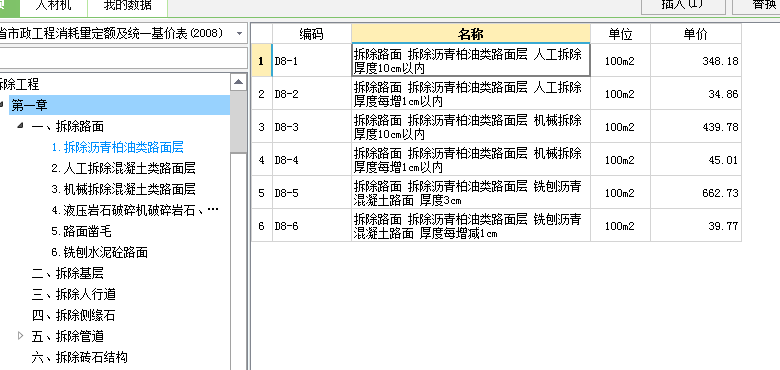Click the 拆除工程 tree root
Screen dimensions: 780x370
pyautogui.click(x=19, y=84)
